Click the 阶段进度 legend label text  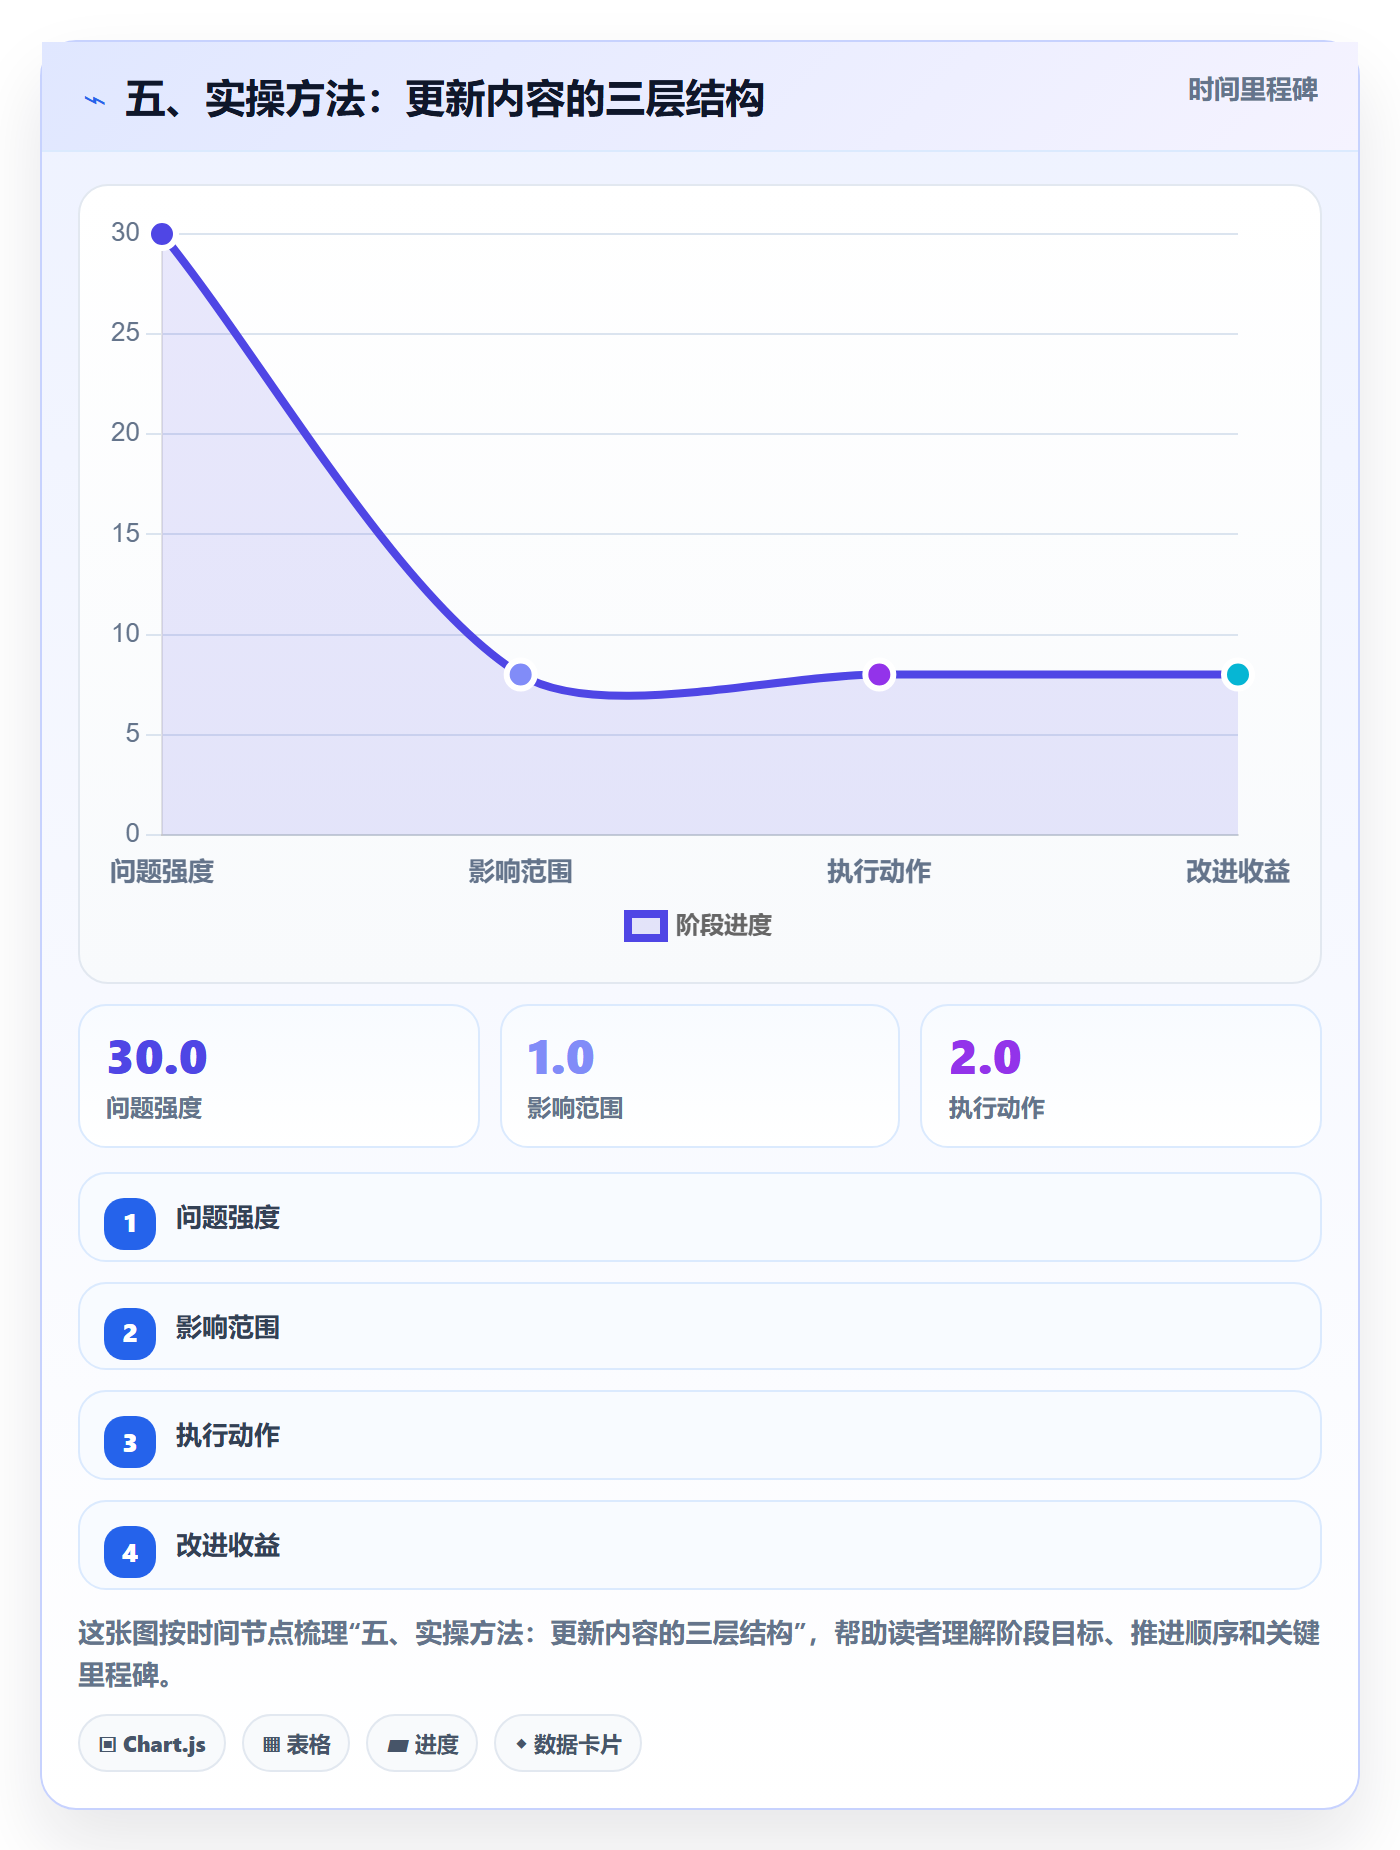coord(724,926)
